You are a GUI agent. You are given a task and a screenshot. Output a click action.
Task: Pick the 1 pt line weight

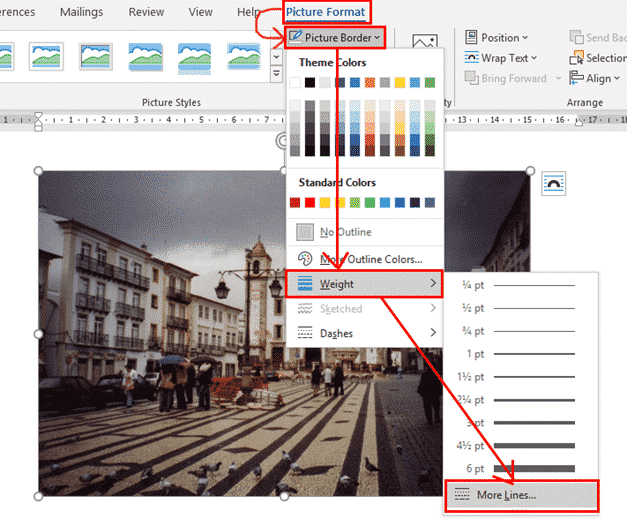[x=520, y=353]
